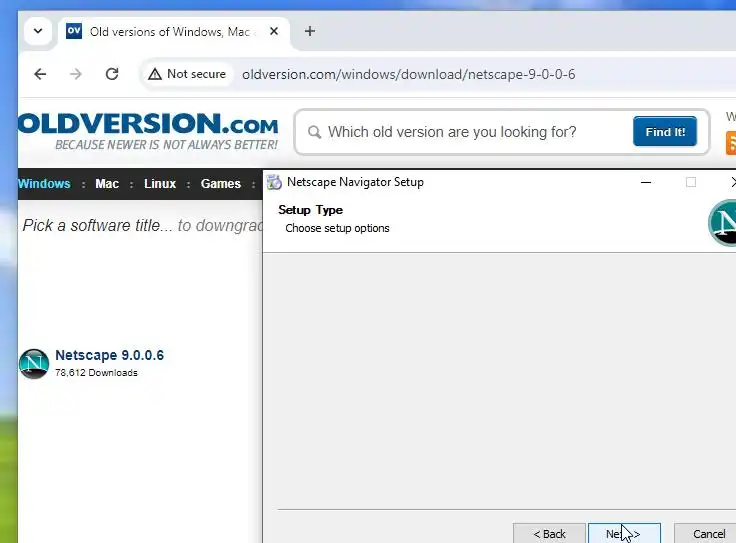Click the Find It! button
Viewport: 736px width, 543px height.
tap(665, 131)
